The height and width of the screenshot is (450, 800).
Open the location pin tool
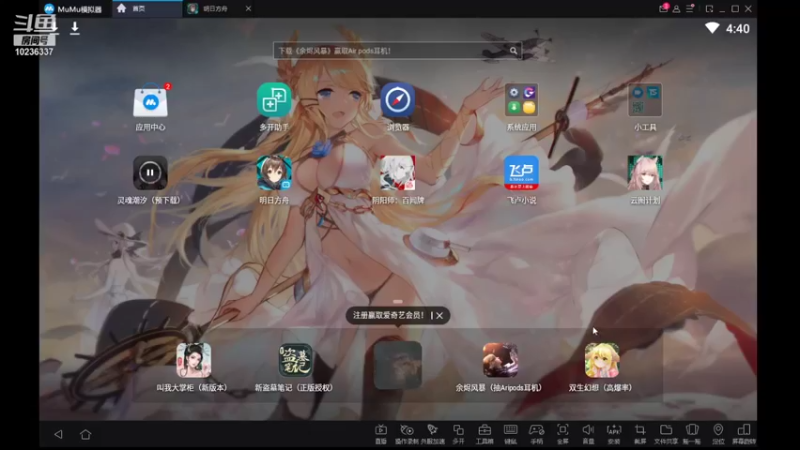(x=718, y=434)
